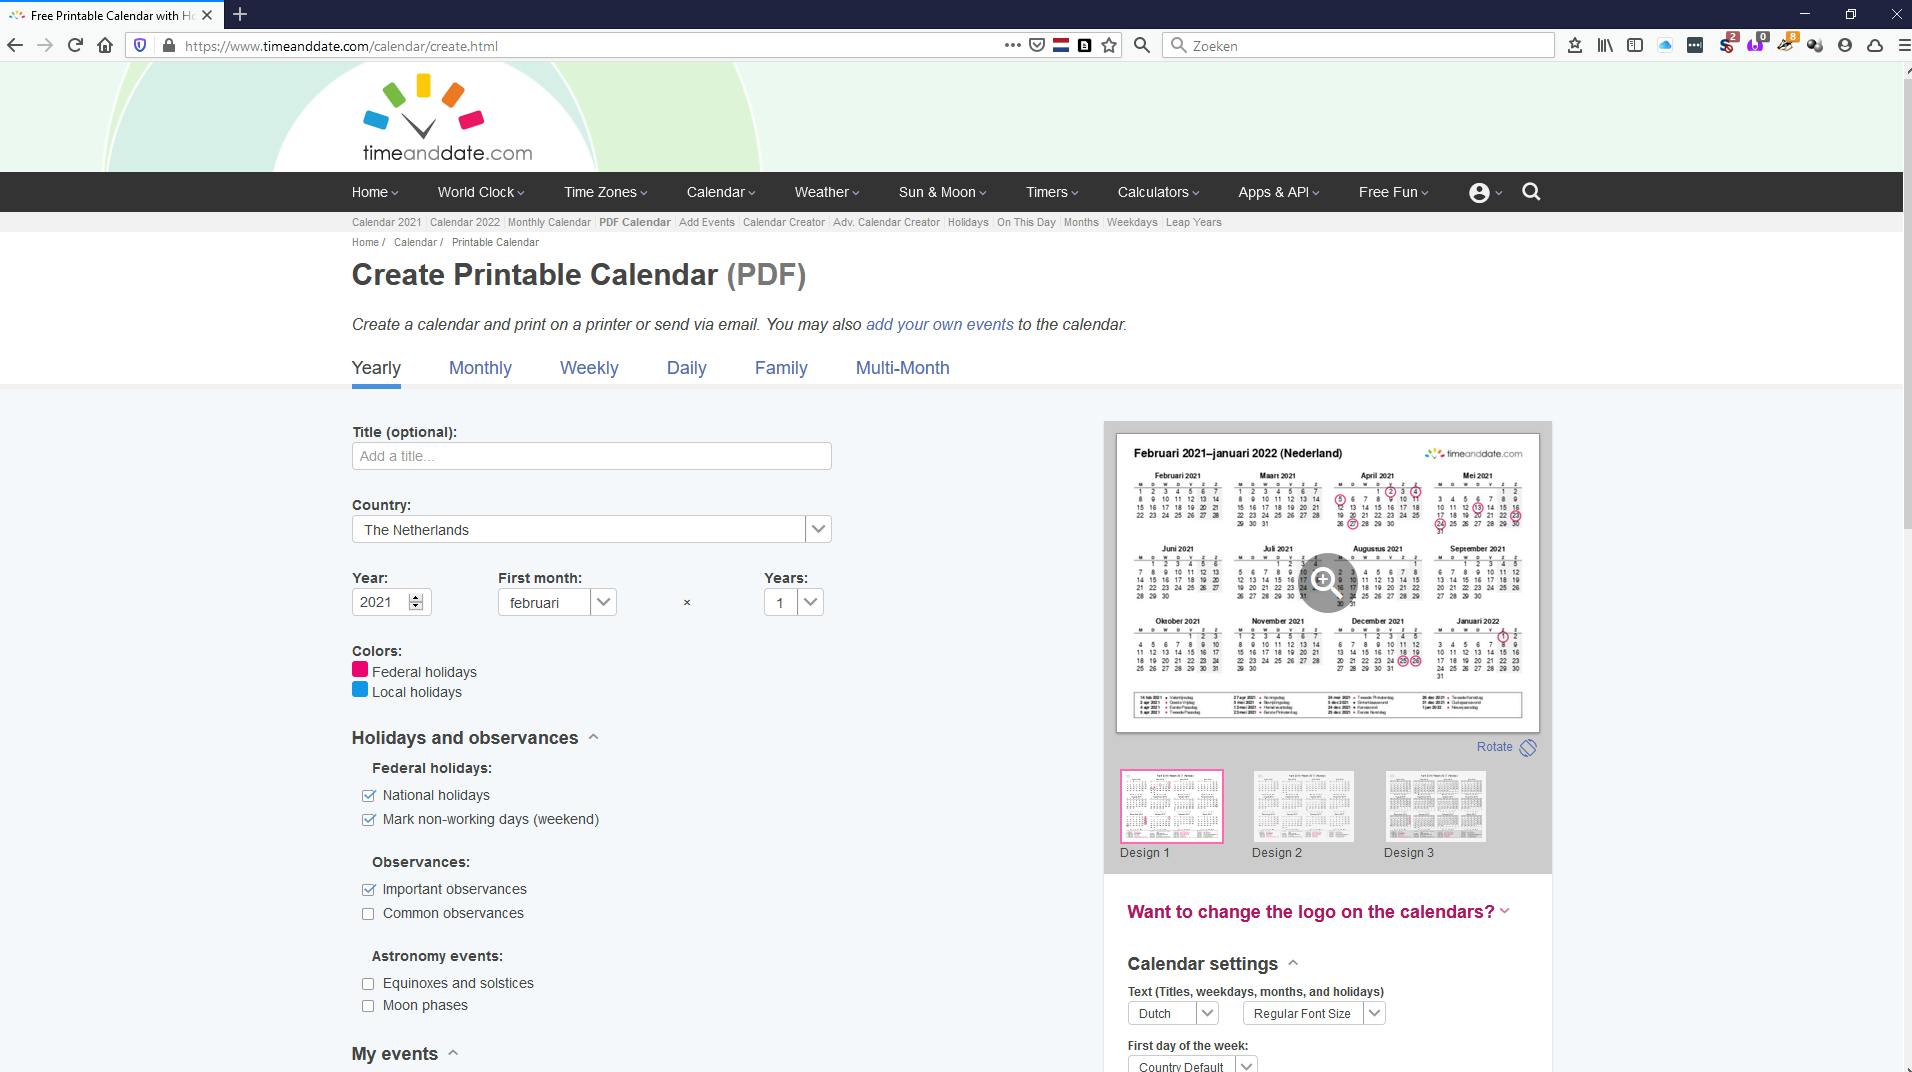The height and width of the screenshot is (1072, 1912).
Task: Open the Adv. Calendar Creator link
Action: pos(887,222)
